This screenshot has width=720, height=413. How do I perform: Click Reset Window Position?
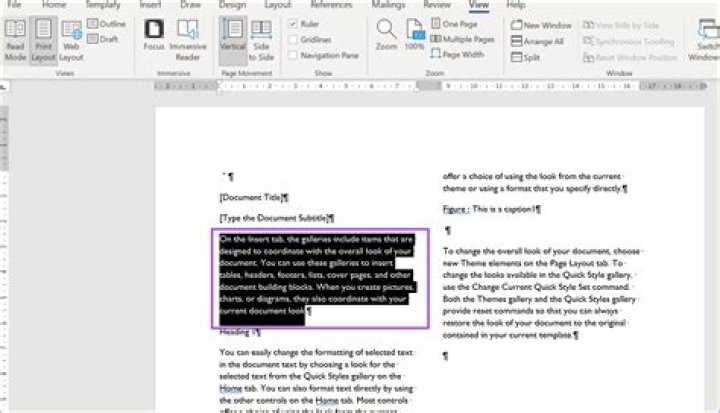630,57
